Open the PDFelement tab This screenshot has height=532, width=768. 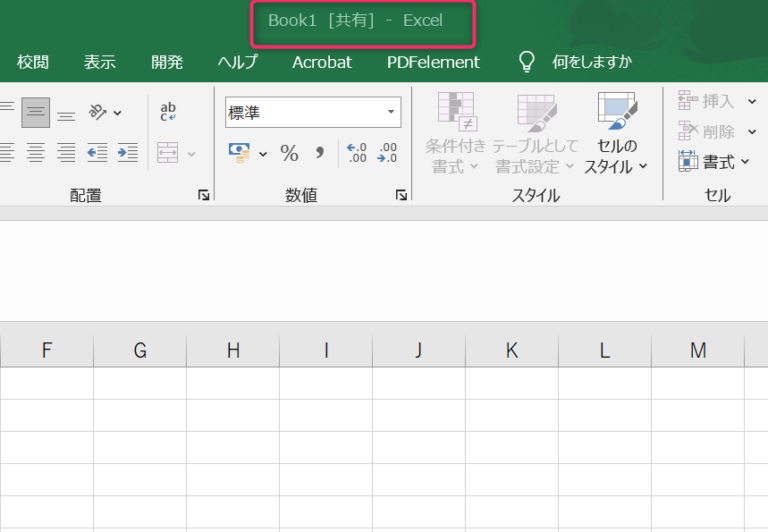(433, 62)
